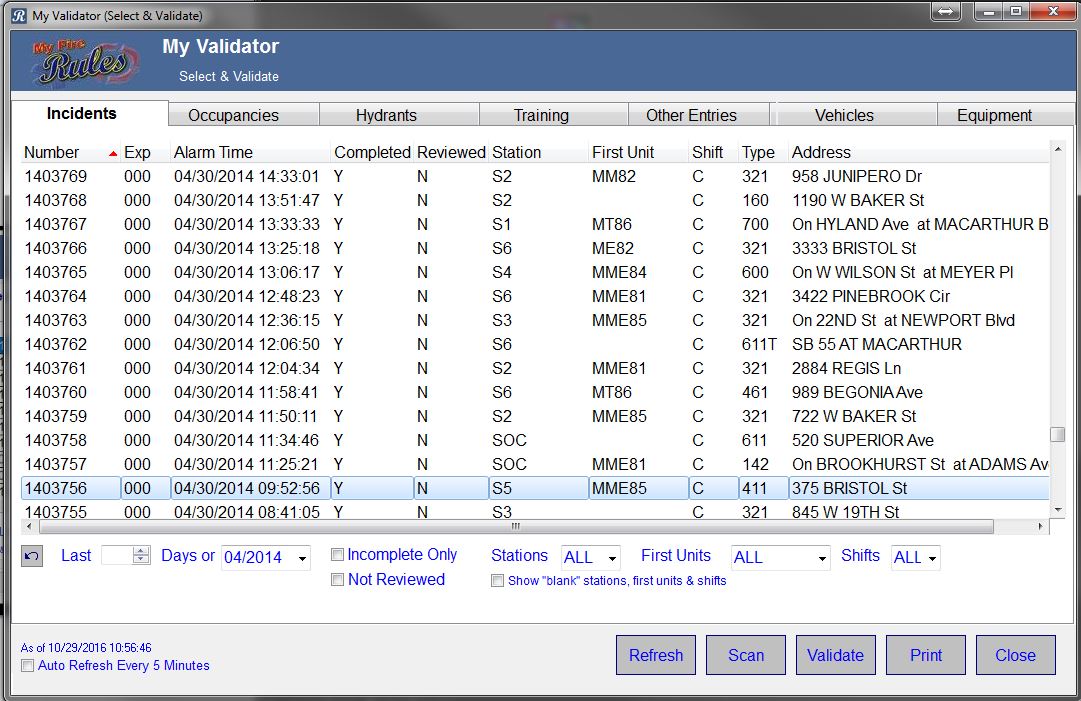The image size is (1081, 701).
Task: Toggle Auto Refresh Every 5 Minutes
Action: click(x=28, y=666)
